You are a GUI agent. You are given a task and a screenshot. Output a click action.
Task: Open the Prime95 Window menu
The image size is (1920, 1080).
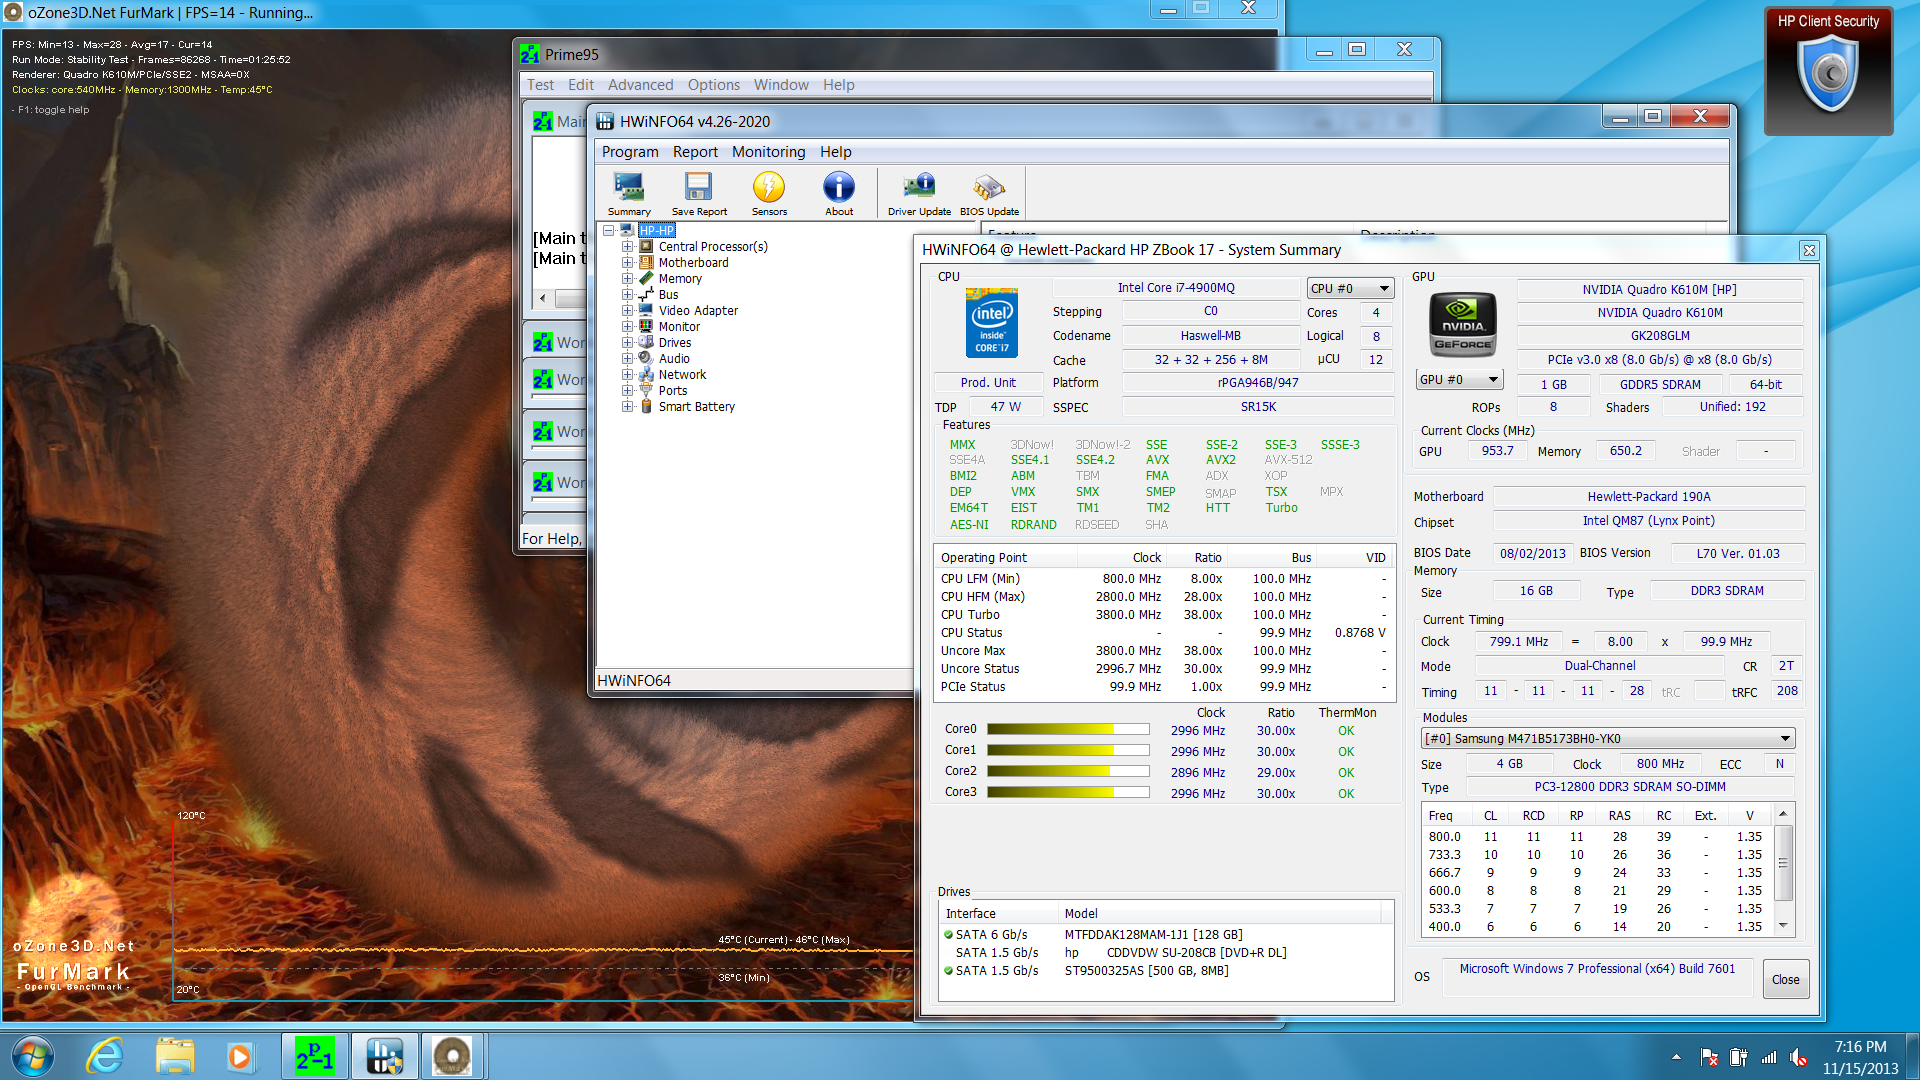pyautogui.click(x=781, y=85)
